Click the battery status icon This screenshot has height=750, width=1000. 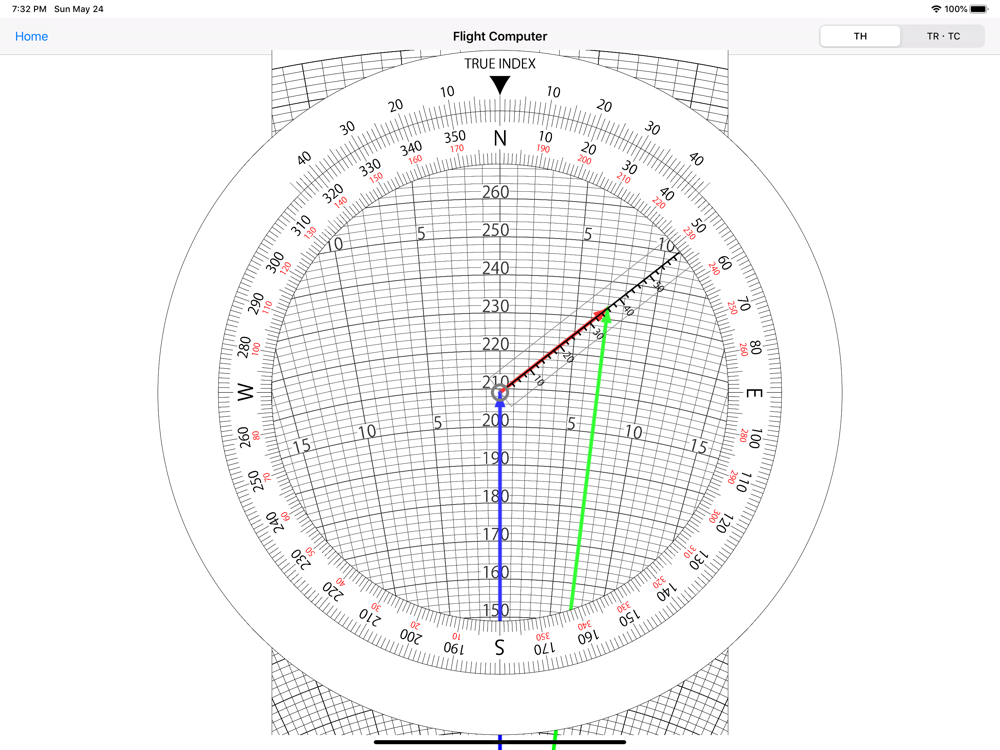pos(979,9)
